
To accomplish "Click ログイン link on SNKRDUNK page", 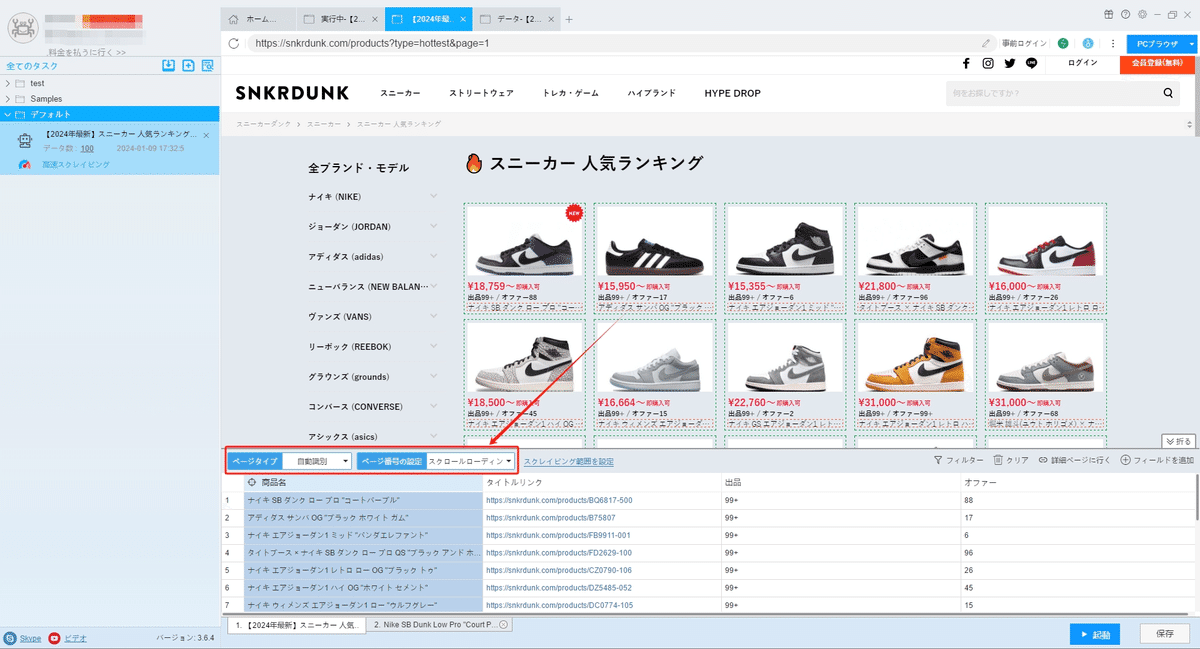I will [1082, 63].
